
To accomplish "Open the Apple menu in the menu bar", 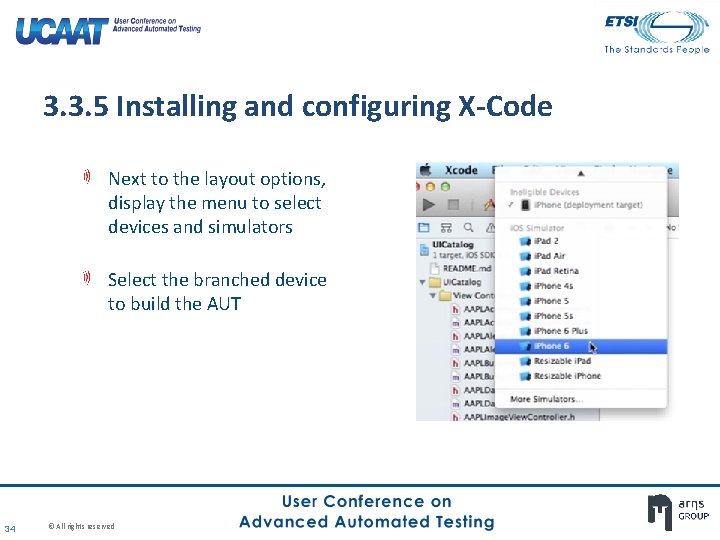I will pyautogui.click(x=426, y=170).
